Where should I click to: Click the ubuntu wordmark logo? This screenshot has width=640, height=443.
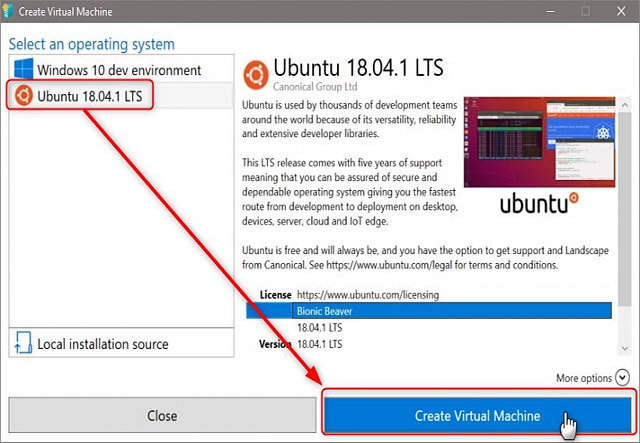[x=539, y=203]
